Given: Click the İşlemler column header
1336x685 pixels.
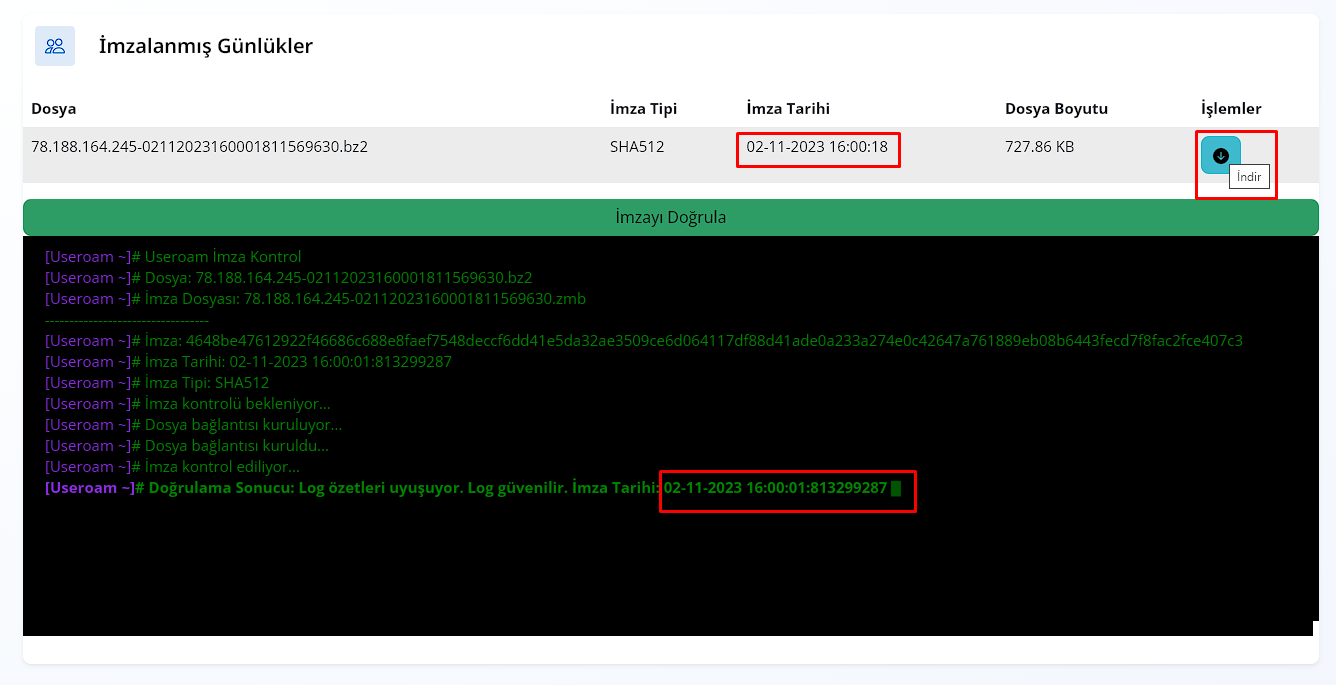Looking at the screenshot, I should [1231, 109].
